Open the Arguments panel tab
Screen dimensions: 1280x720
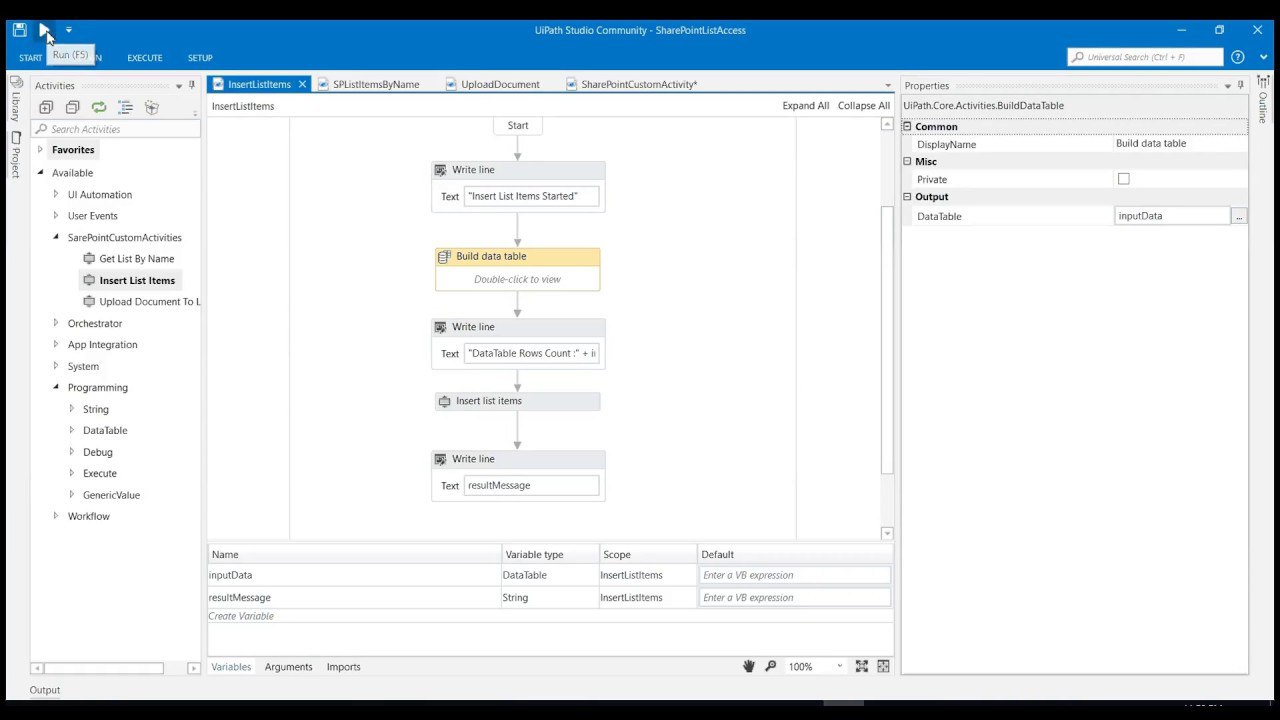pyautogui.click(x=289, y=667)
